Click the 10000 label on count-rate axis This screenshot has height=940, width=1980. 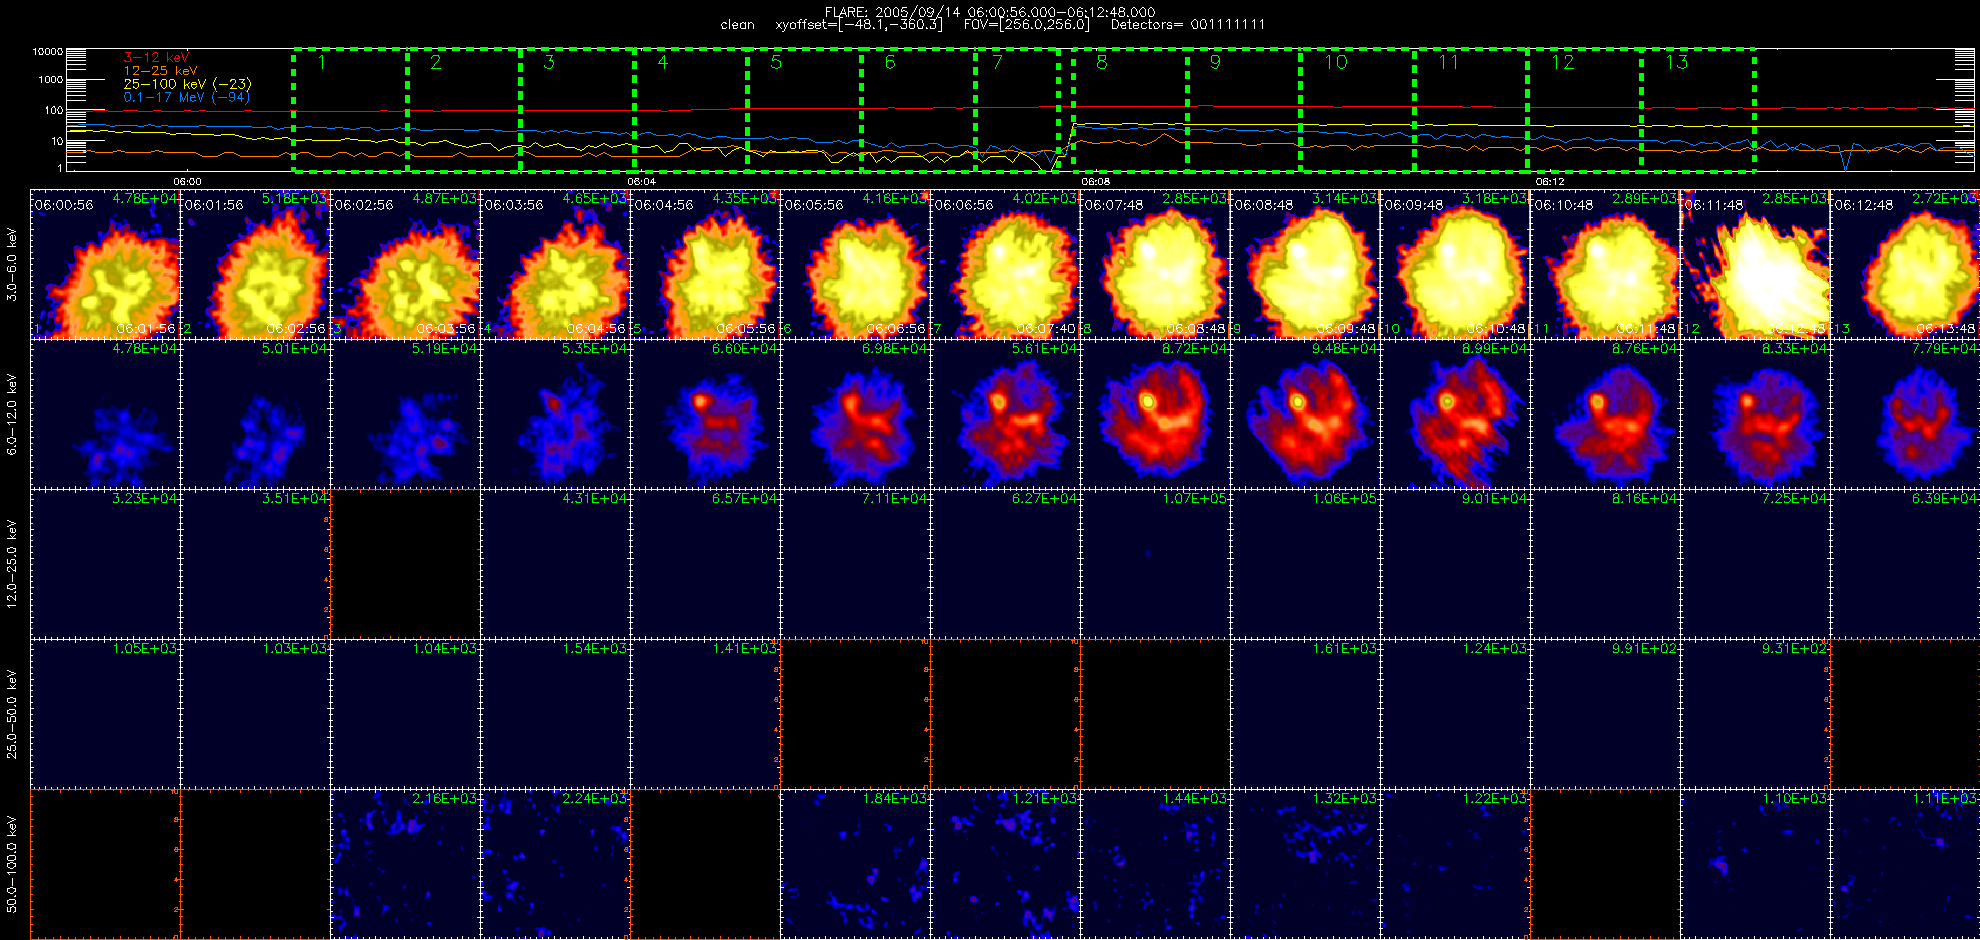[x=47, y=51]
